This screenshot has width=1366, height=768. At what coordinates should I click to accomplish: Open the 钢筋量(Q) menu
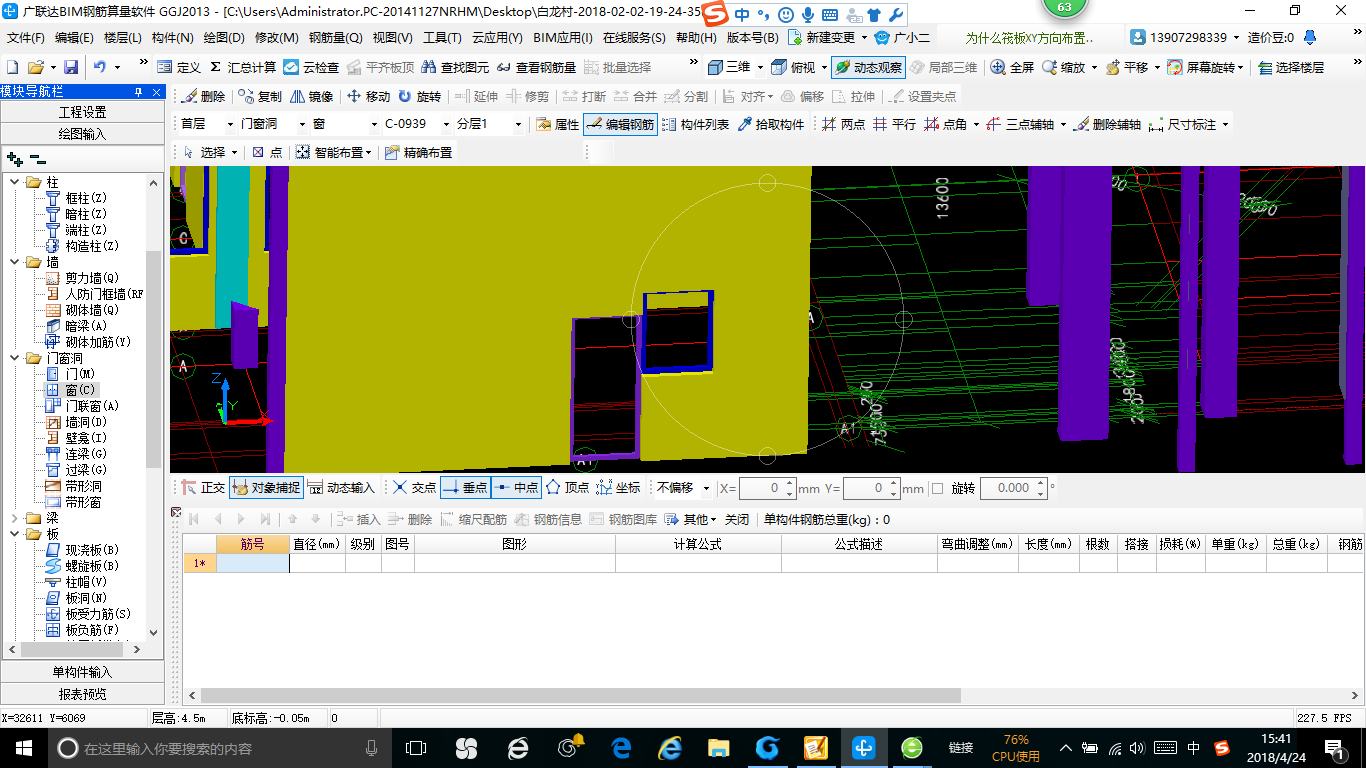pyautogui.click(x=335, y=38)
